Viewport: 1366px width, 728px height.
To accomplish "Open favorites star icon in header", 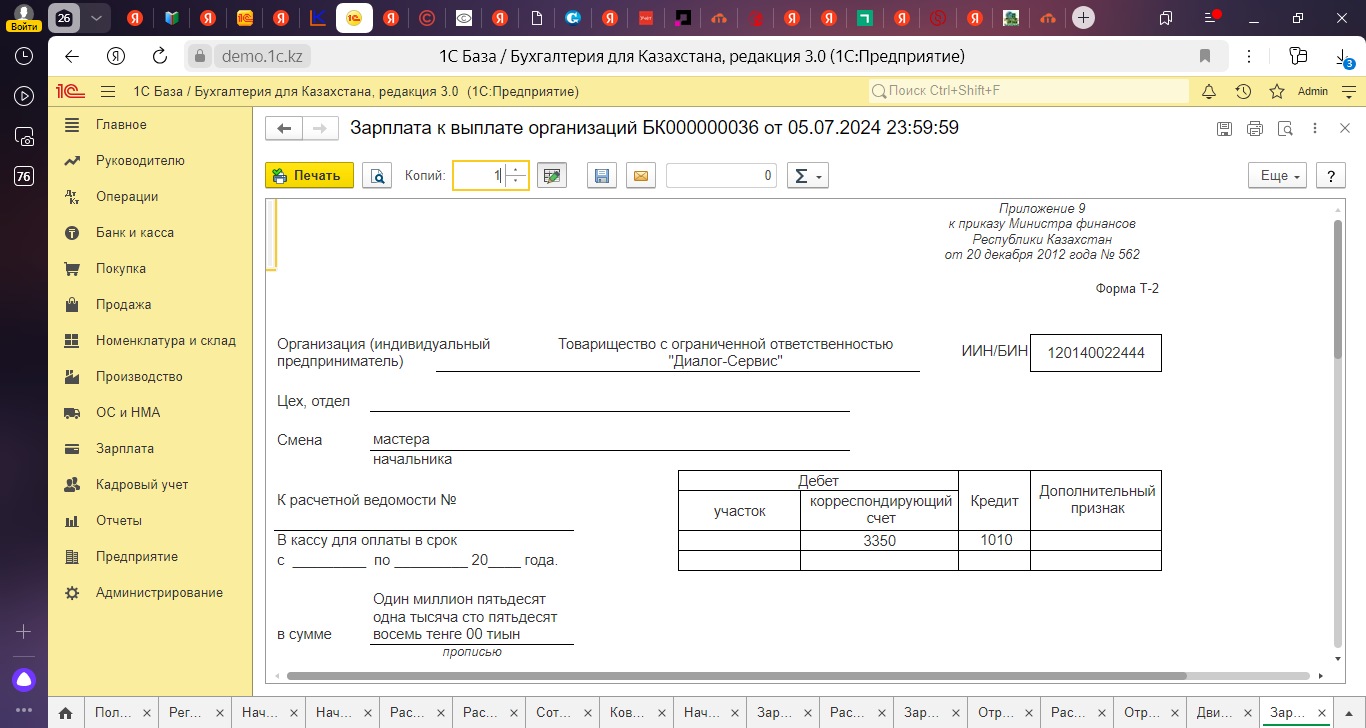I will [x=1277, y=91].
